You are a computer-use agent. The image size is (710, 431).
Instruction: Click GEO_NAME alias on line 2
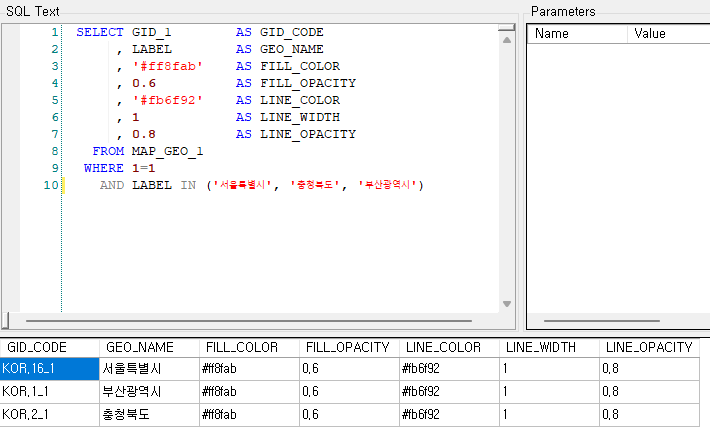click(292, 49)
